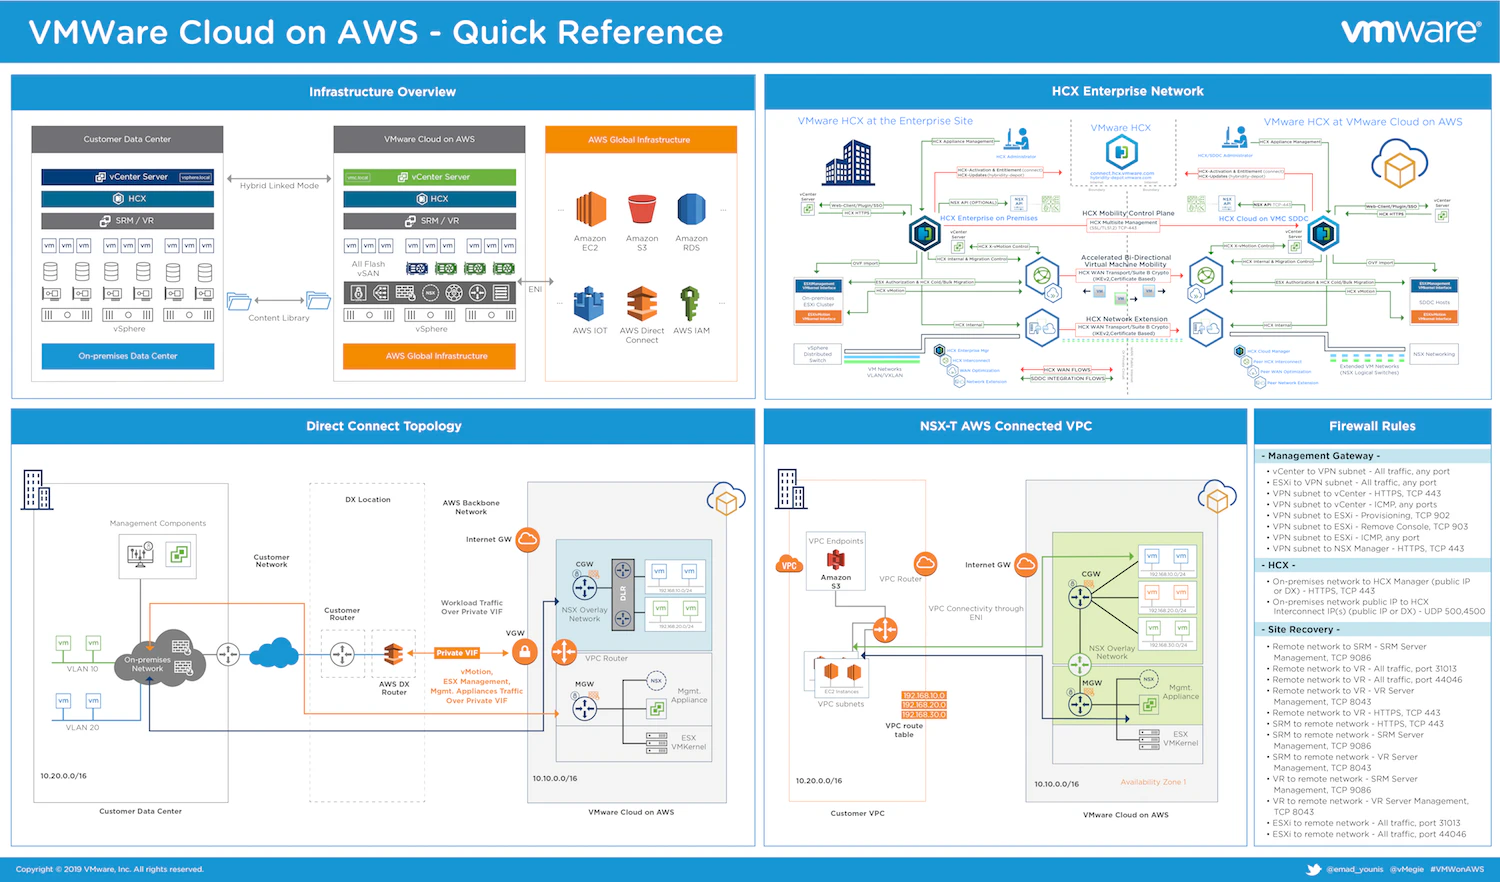This screenshot has width=1500, height=882.
Task: Click the Internet GW icon in NSX-T Connected VPC
Action: coord(1026,566)
